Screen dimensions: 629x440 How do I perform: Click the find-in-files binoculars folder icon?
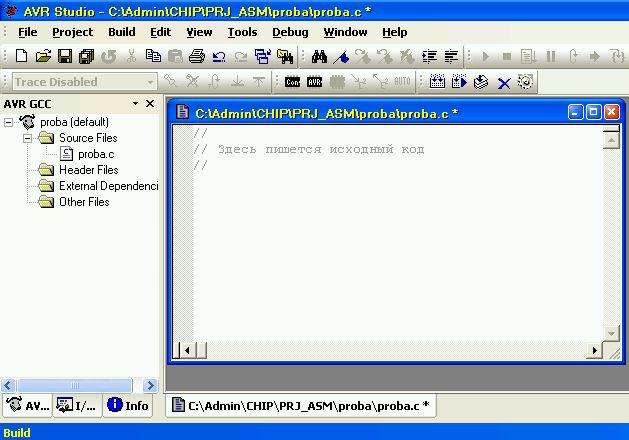click(284, 57)
